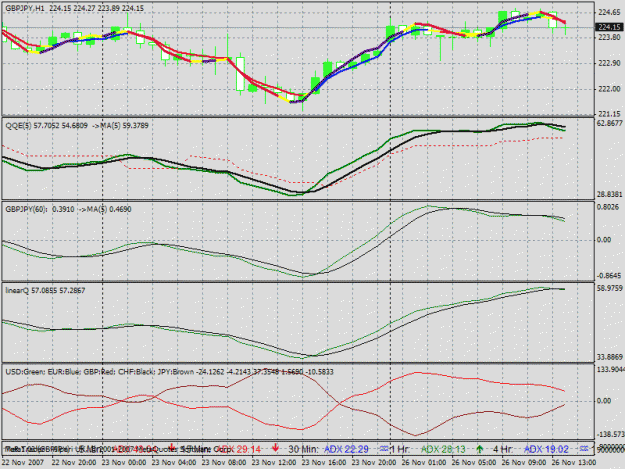The image size is (625, 469).
Task: Click the 4 Hr timeframe label
Action: pyautogui.click(x=503, y=449)
